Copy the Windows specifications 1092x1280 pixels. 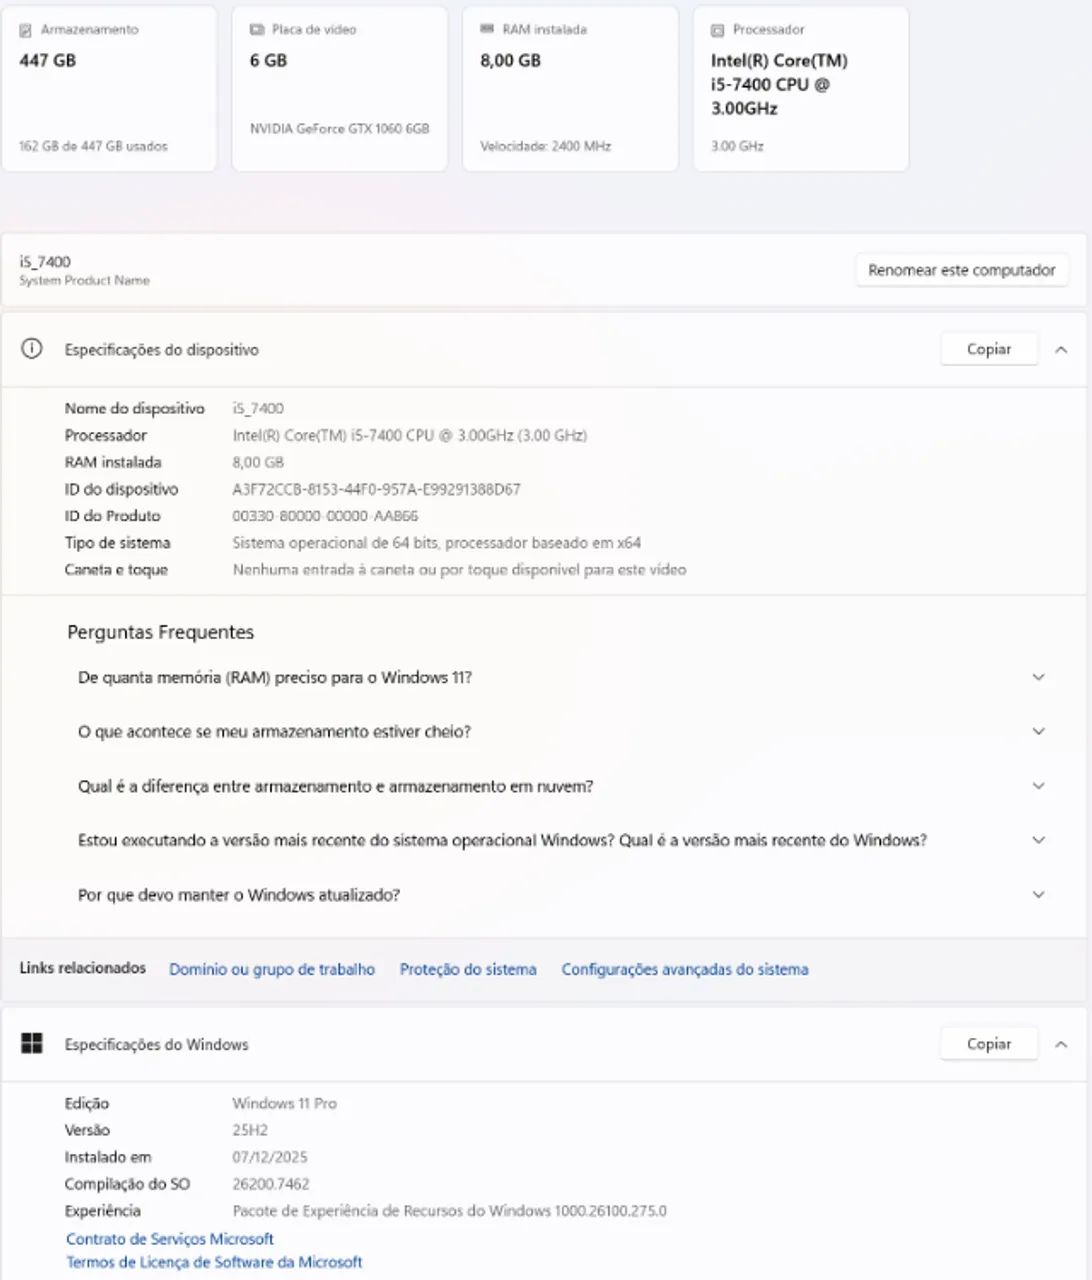pyautogui.click(x=988, y=1044)
